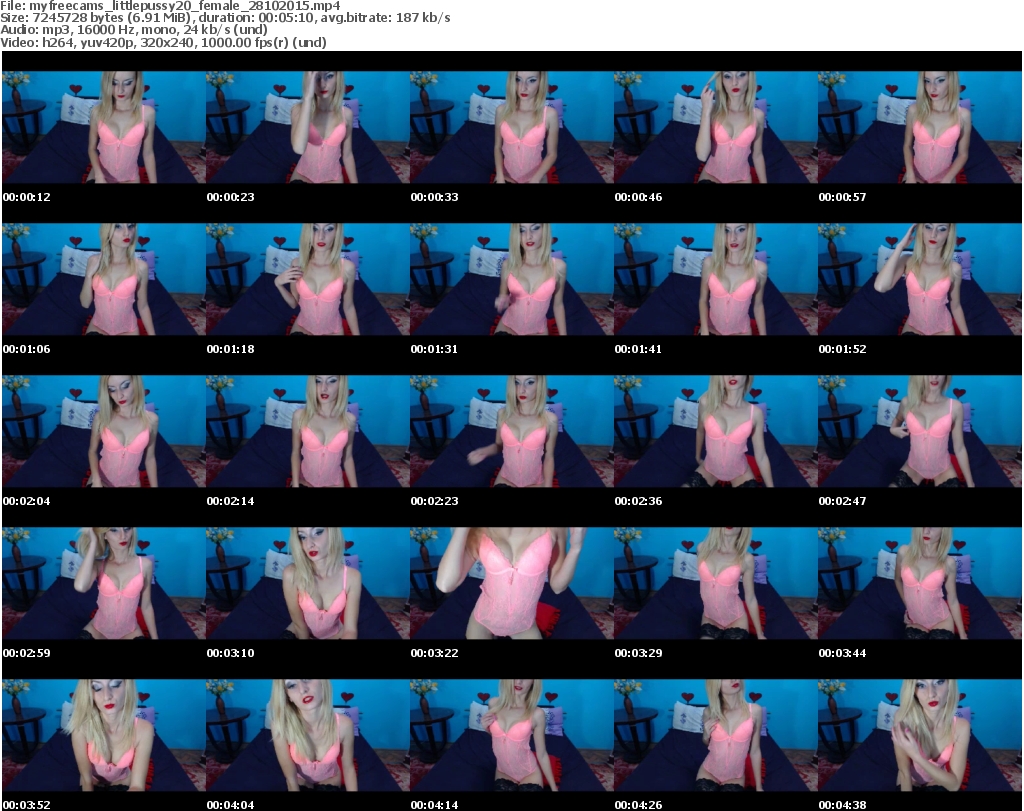
Task: Click the timestamp label "00:00:12"
Action: [x=27, y=197]
